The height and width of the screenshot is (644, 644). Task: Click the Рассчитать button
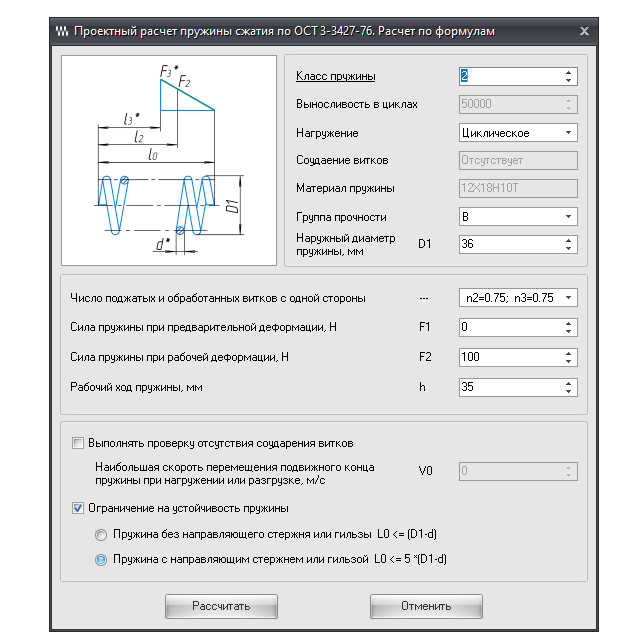click(221, 606)
